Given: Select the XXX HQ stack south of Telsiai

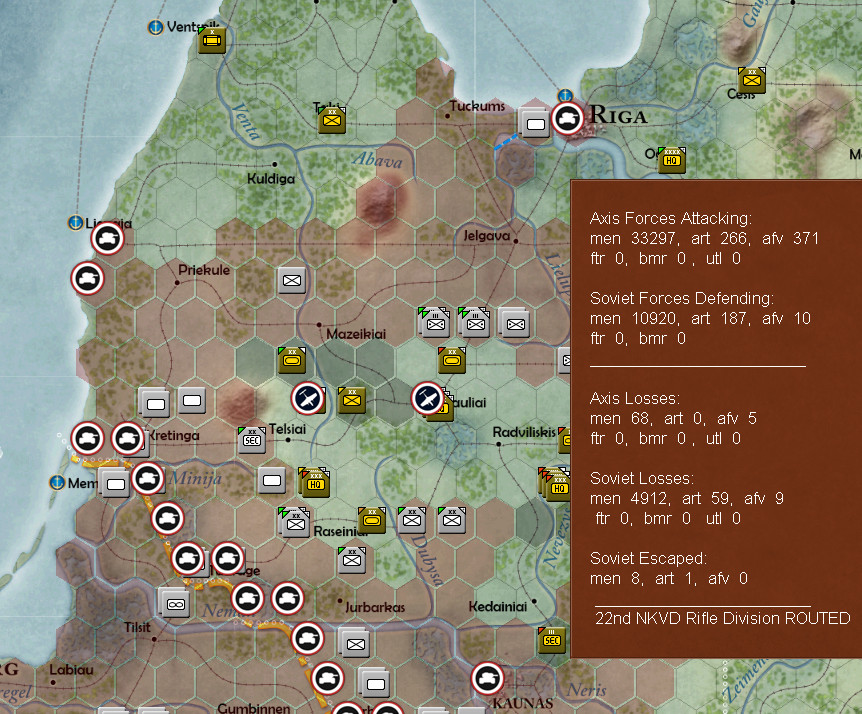Looking at the screenshot, I should pyautogui.click(x=314, y=482).
